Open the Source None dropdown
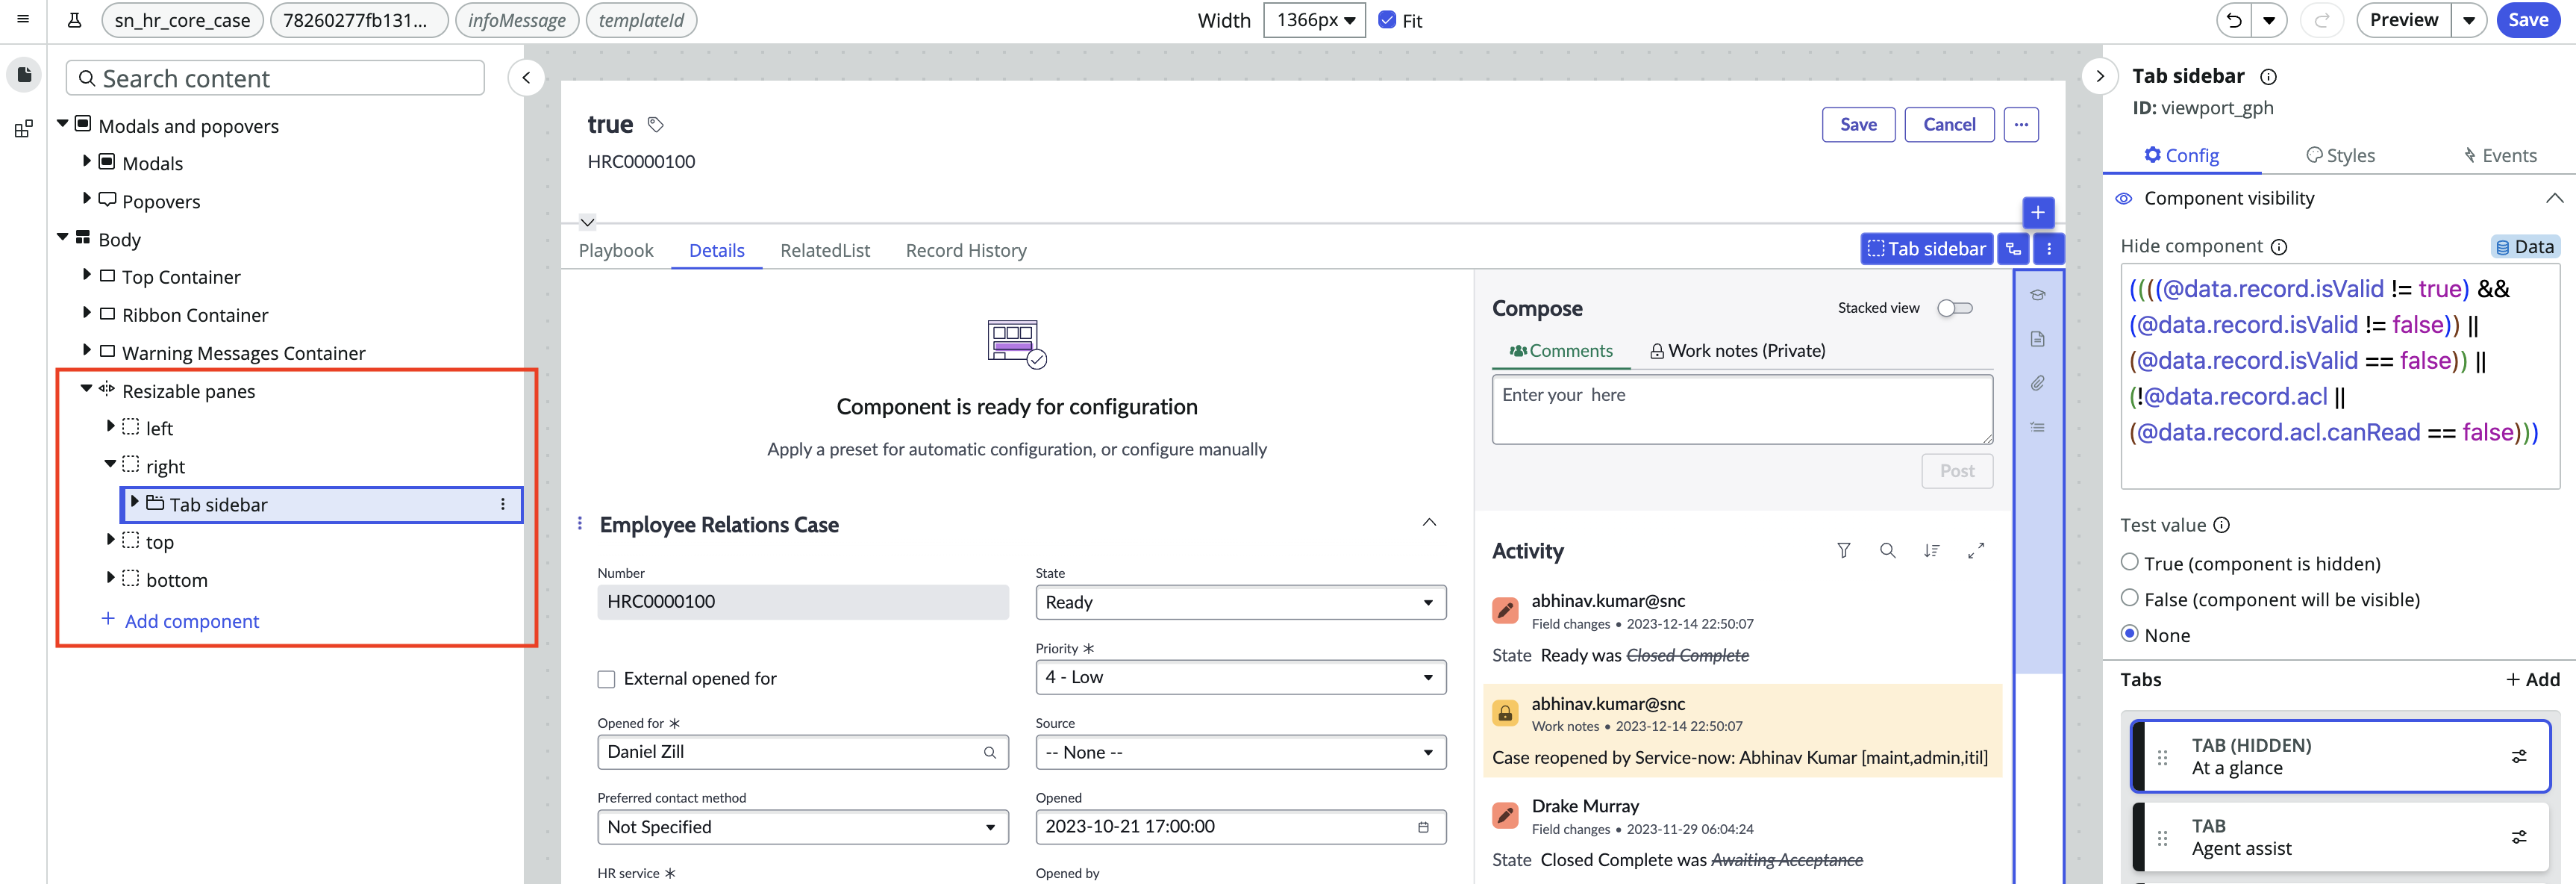 (x=1241, y=752)
